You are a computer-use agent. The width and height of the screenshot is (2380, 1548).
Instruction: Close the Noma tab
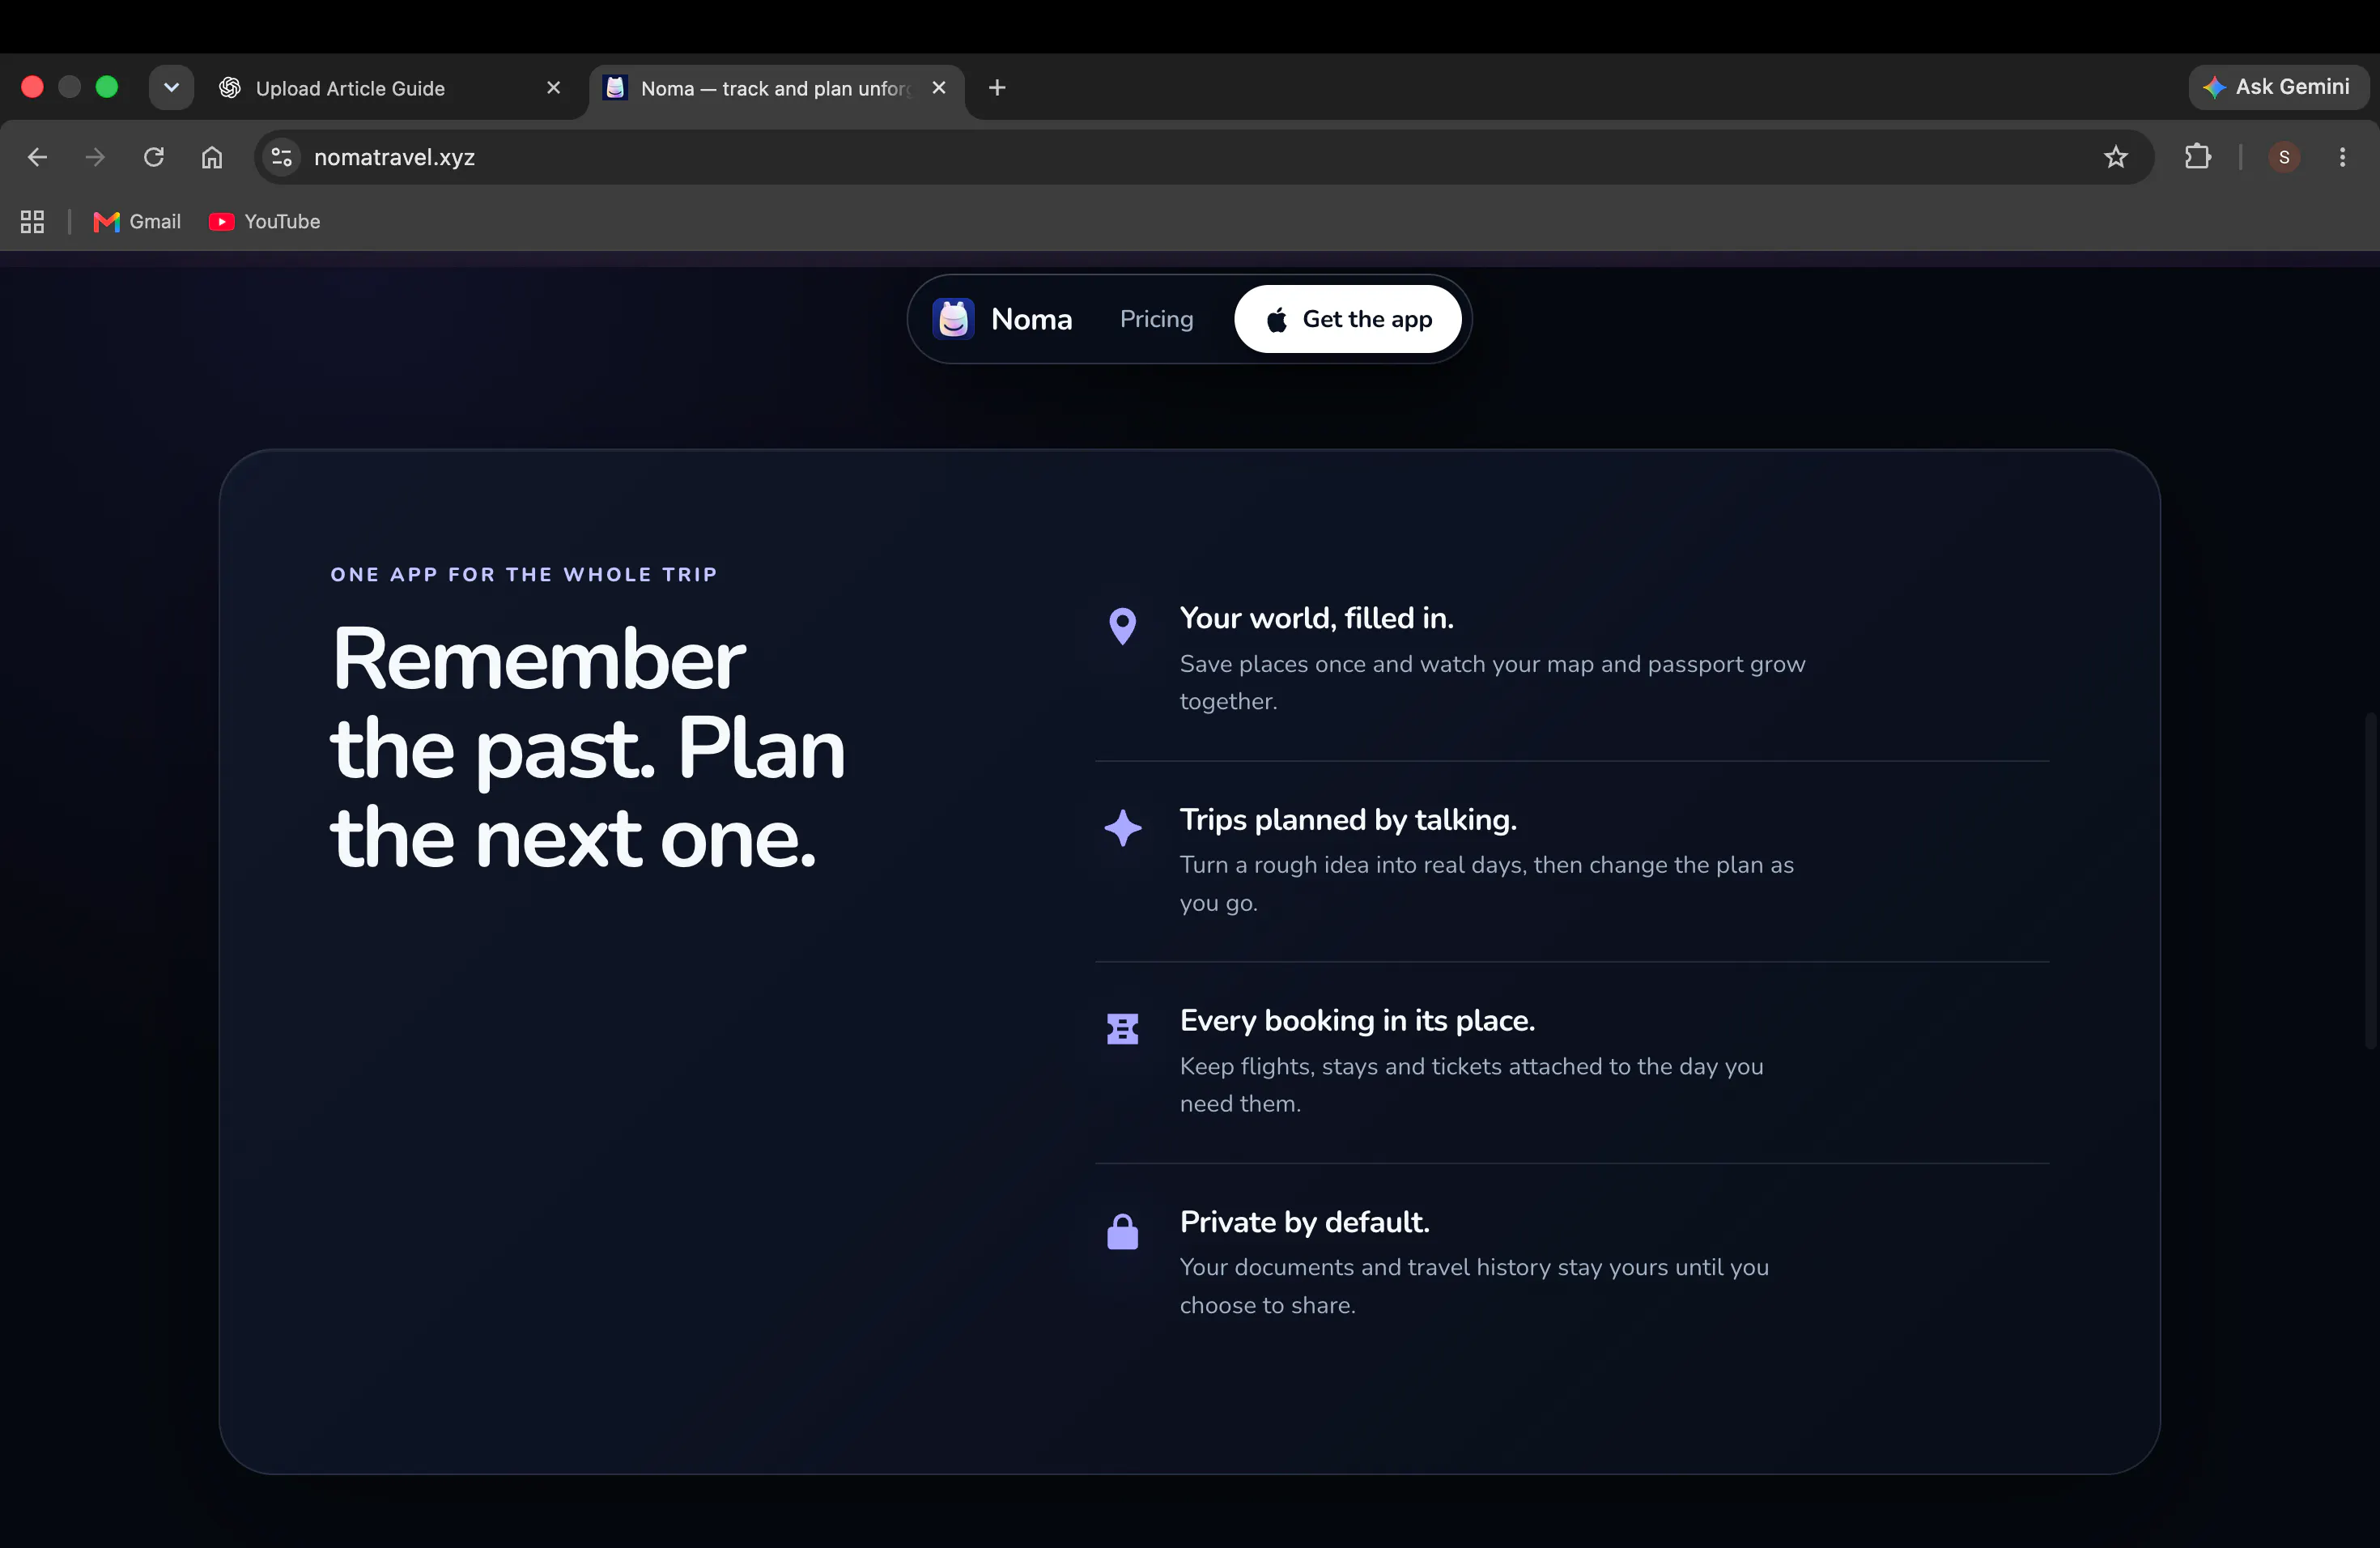pos(938,88)
